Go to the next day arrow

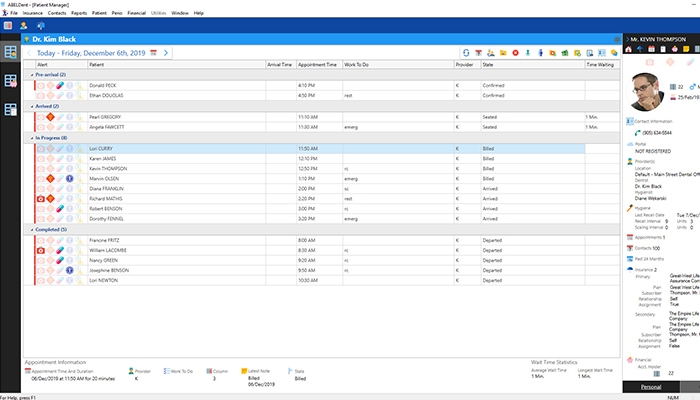click(x=166, y=52)
